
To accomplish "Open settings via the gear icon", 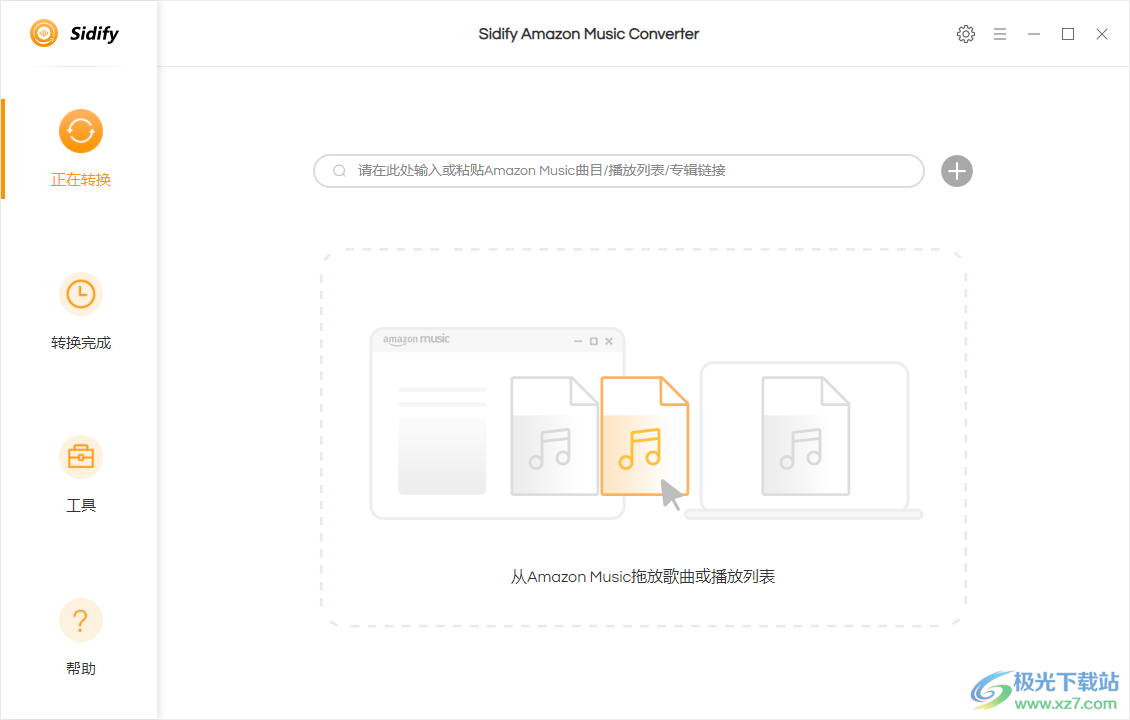I will [966, 34].
